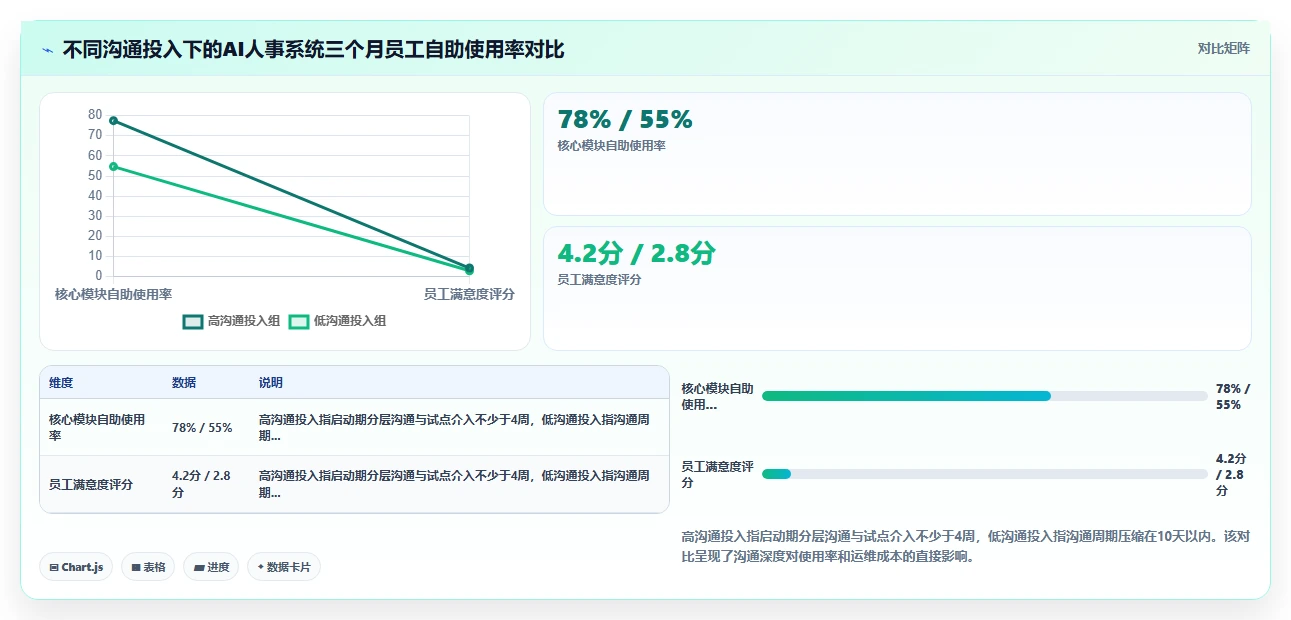Click the 核心模块自助使用率 x-axis label on chart
The width and height of the screenshot is (1291, 620).
(113, 294)
